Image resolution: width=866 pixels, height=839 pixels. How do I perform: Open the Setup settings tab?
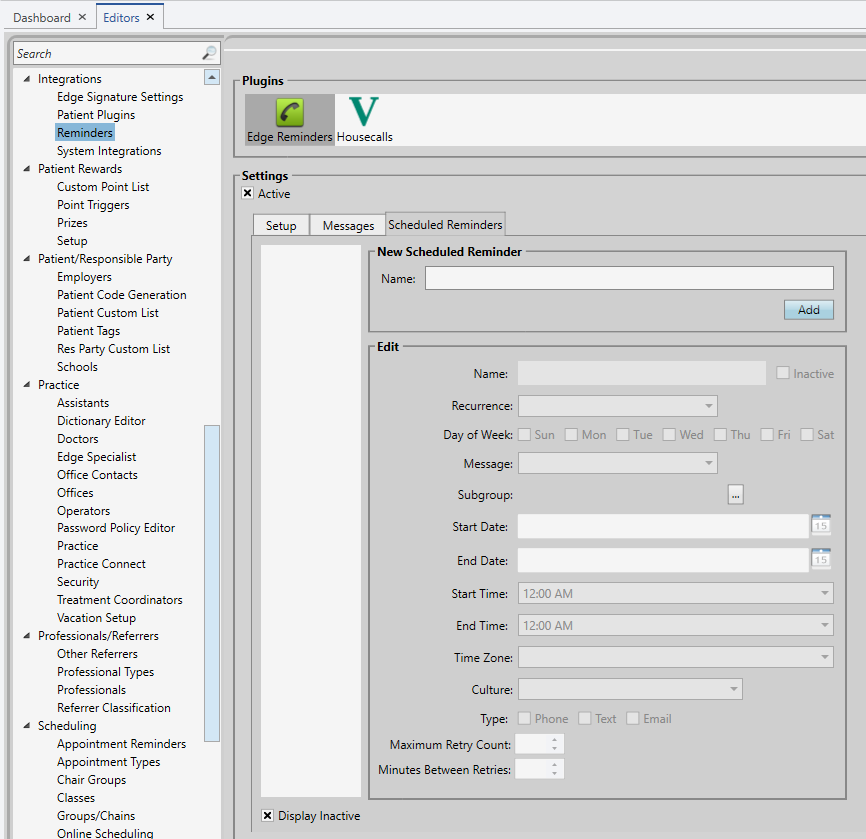coord(281,225)
